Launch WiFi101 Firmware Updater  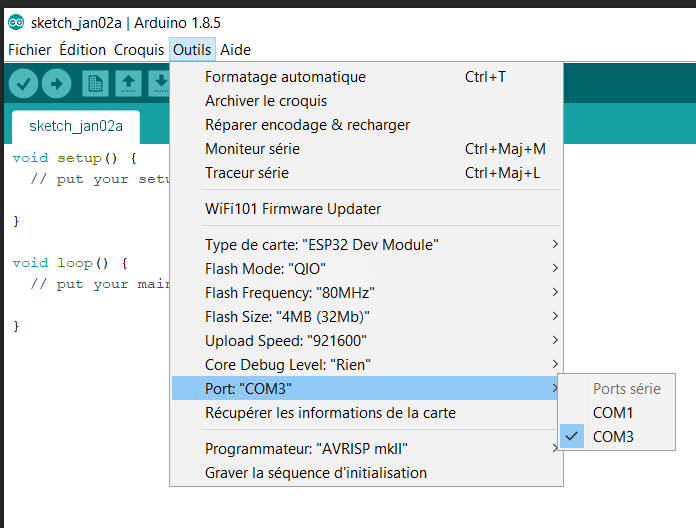[x=292, y=209]
